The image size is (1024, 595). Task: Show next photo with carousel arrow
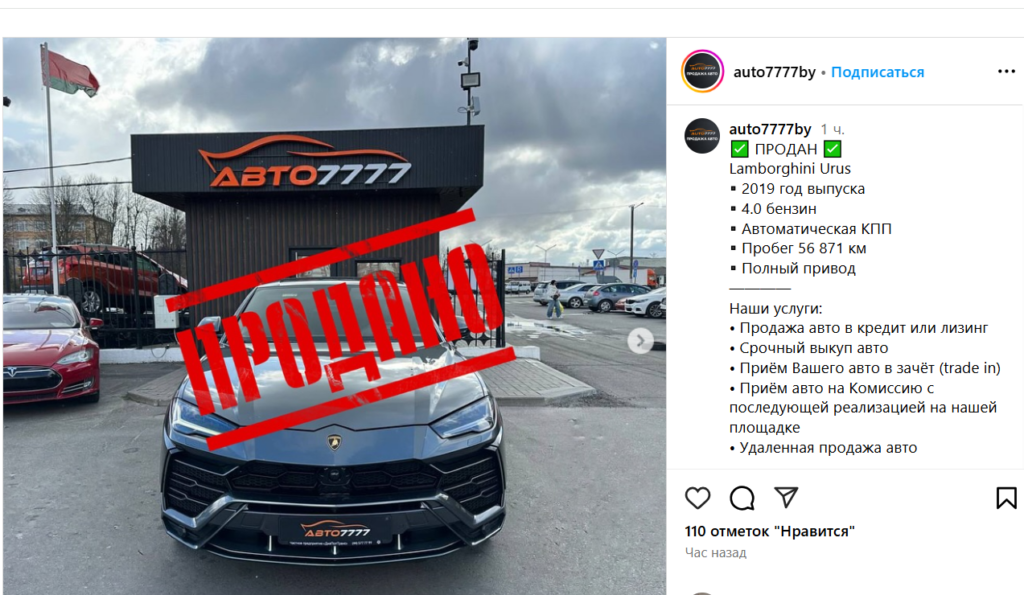click(x=641, y=341)
